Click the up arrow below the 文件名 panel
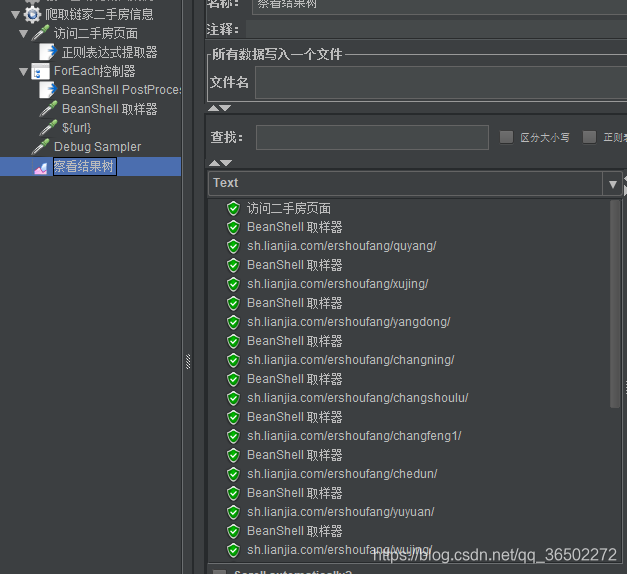 214,108
